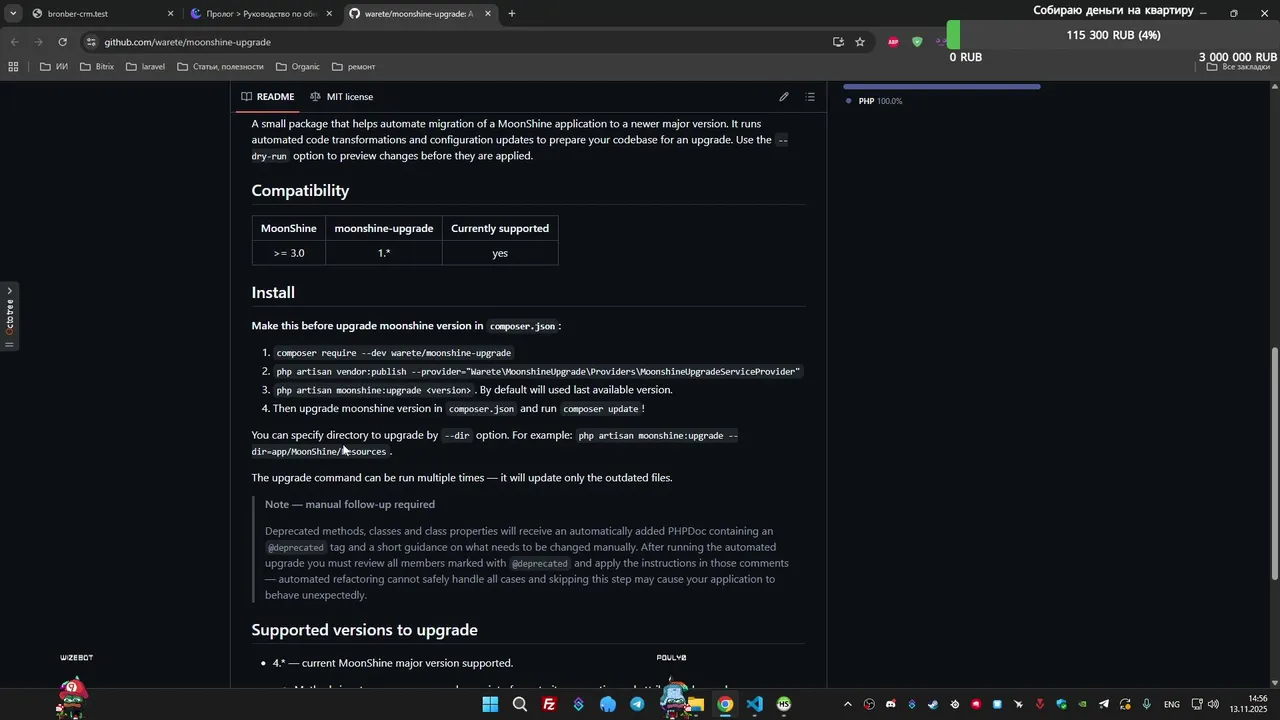Open Все закладки folder
The width and height of the screenshot is (1280, 720).
[x=1238, y=67]
